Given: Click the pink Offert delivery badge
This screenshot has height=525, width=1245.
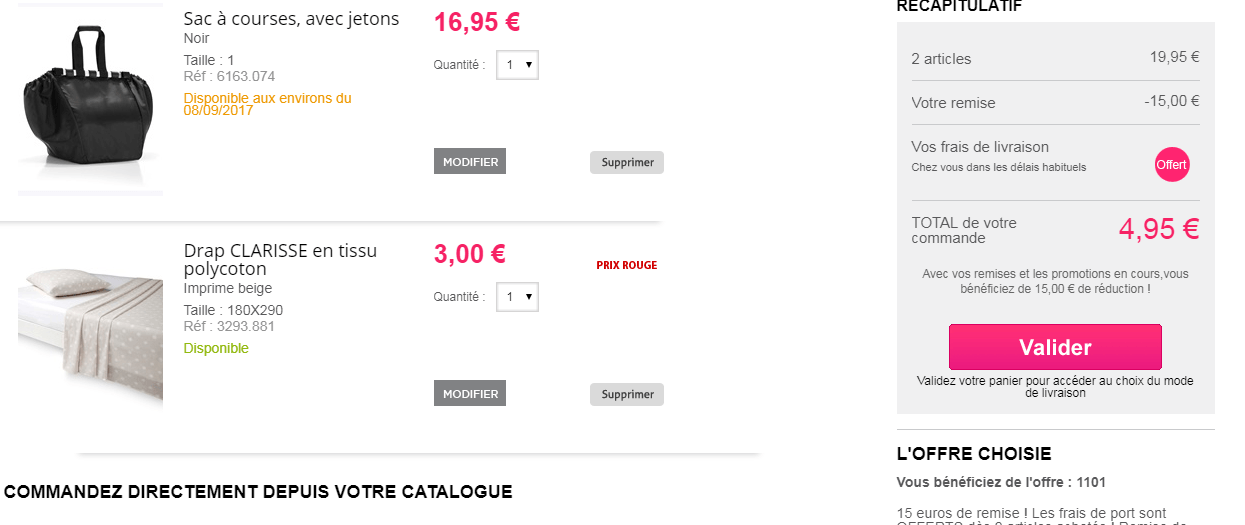Looking at the screenshot, I should (1172, 164).
